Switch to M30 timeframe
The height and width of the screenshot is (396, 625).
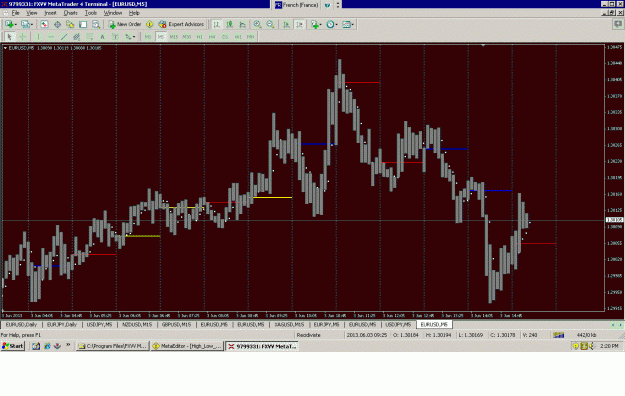pyautogui.click(x=187, y=37)
